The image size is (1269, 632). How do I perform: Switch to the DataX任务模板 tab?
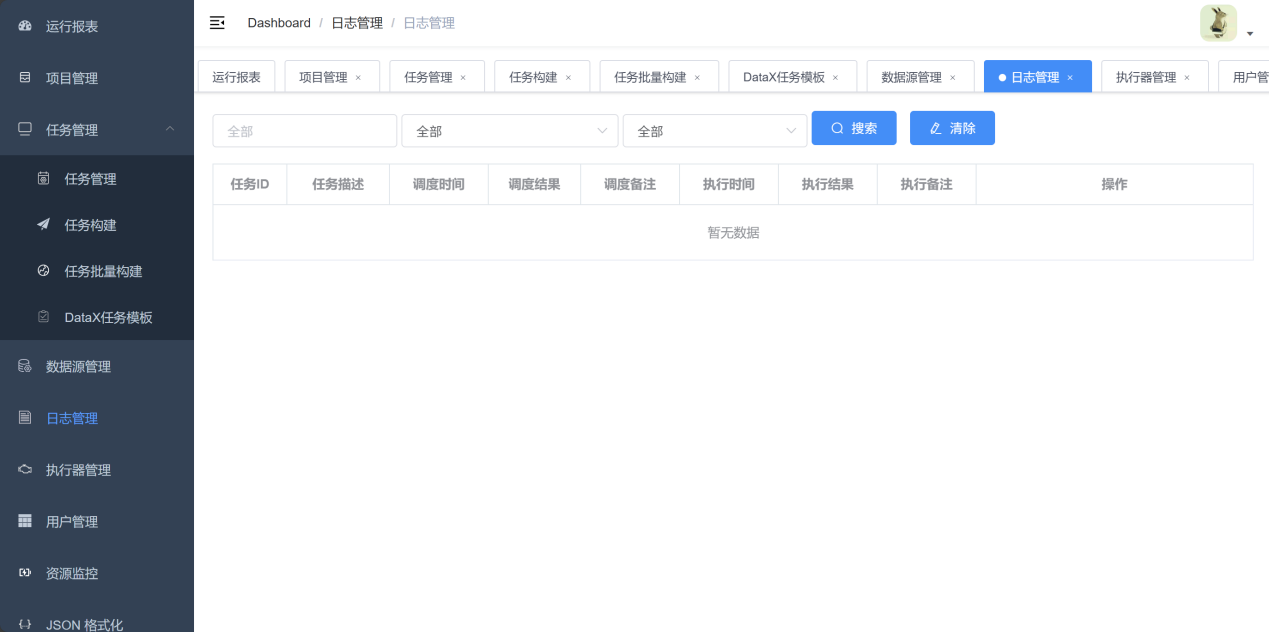pos(784,77)
